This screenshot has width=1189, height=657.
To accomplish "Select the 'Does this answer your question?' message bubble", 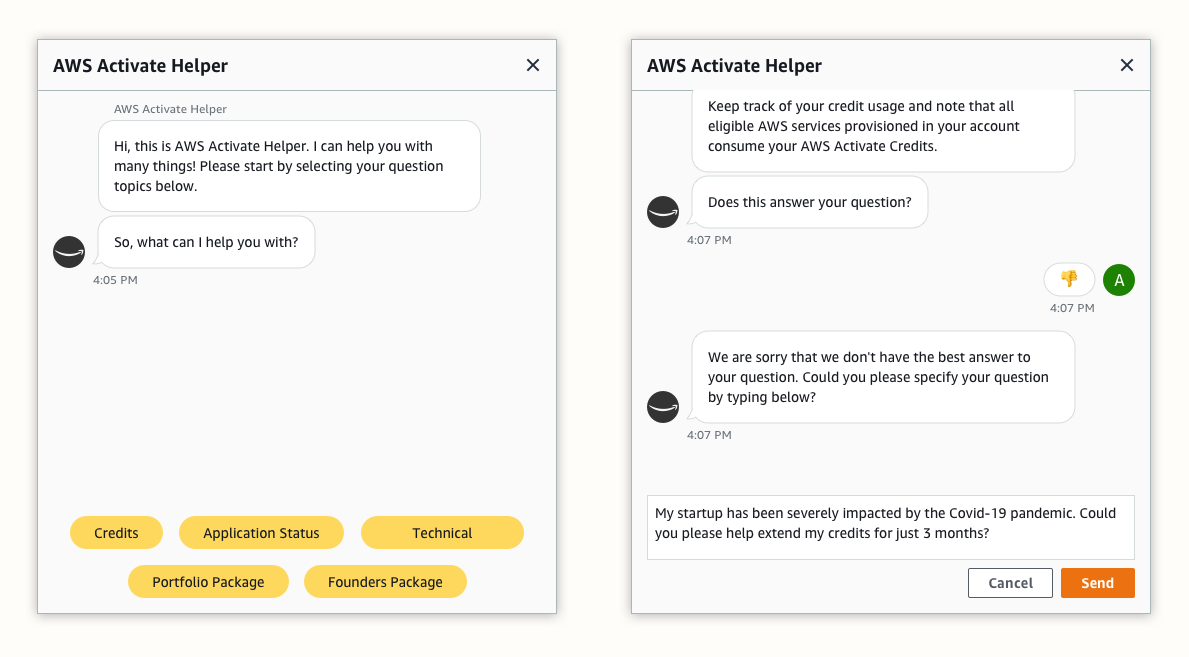I will click(809, 201).
